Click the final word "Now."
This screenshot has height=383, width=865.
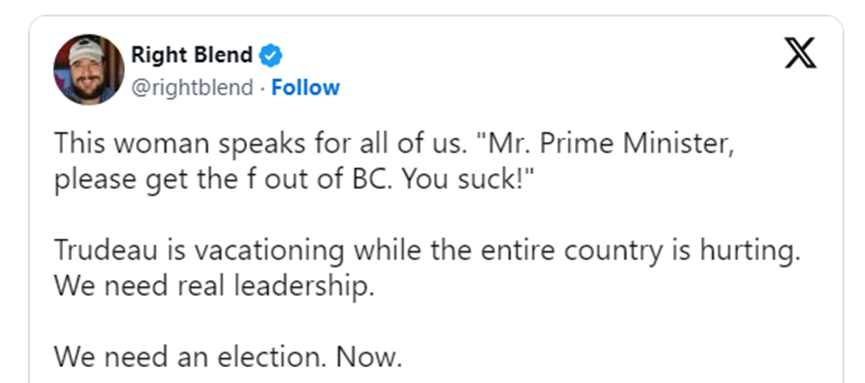[x=370, y=358]
